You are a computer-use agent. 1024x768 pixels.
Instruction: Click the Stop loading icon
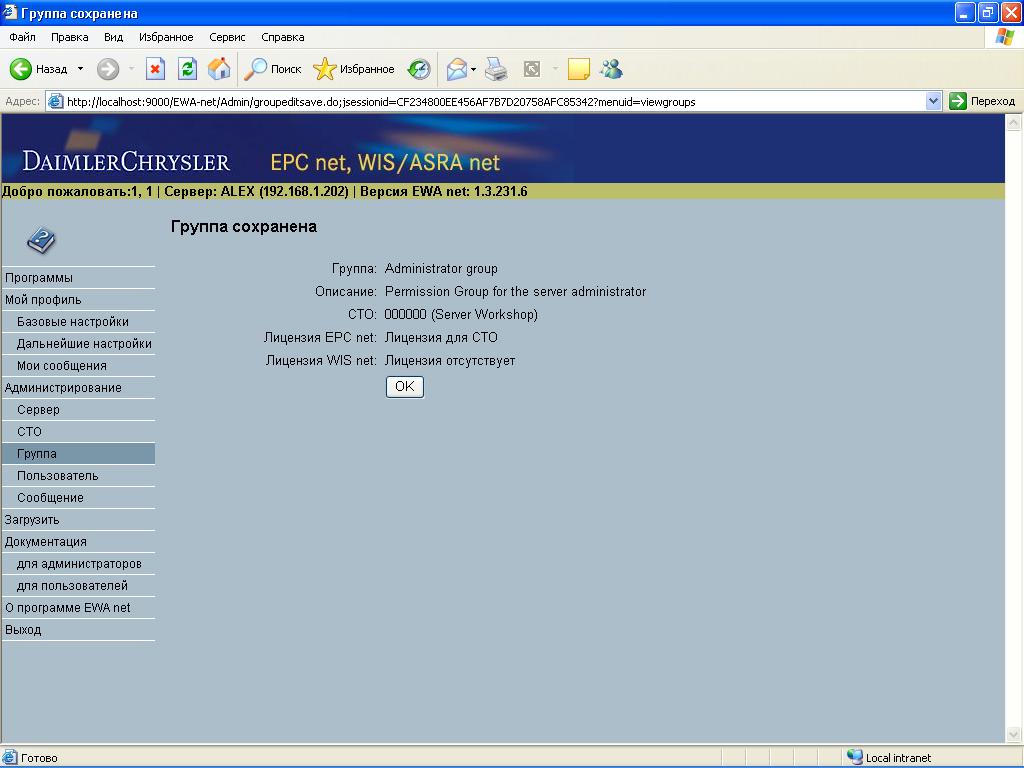(155, 69)
